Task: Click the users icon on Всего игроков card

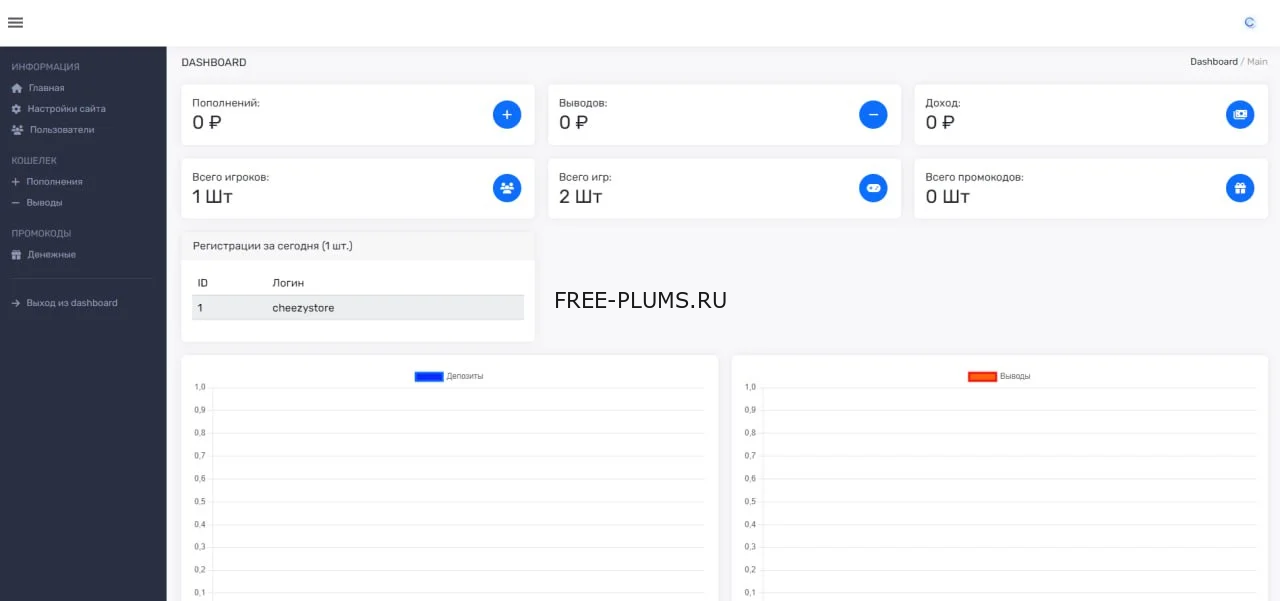Action: [507, 188]
